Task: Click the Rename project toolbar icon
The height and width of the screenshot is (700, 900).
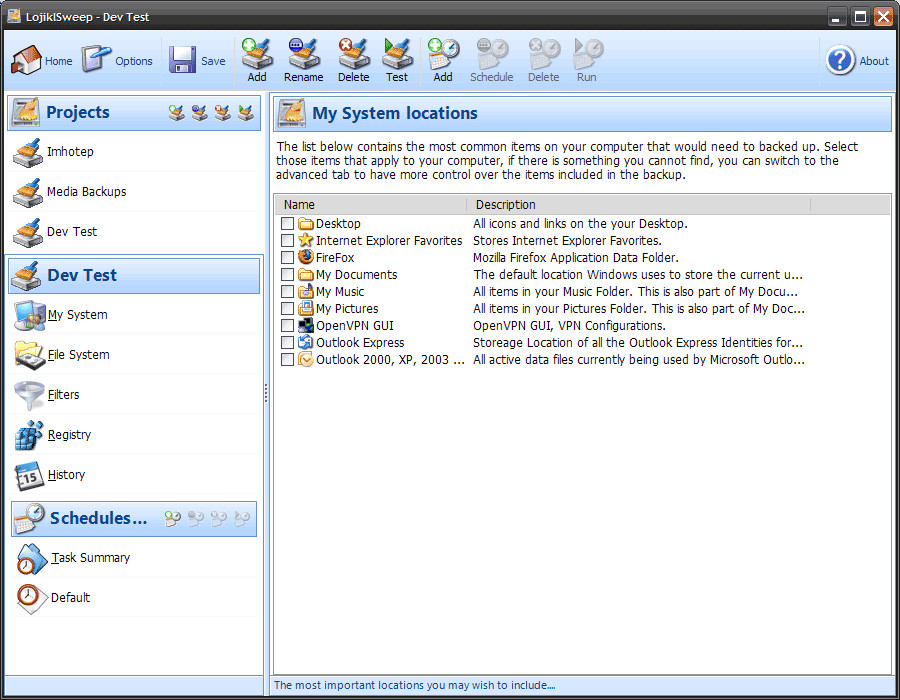Action: pos(304,60)
